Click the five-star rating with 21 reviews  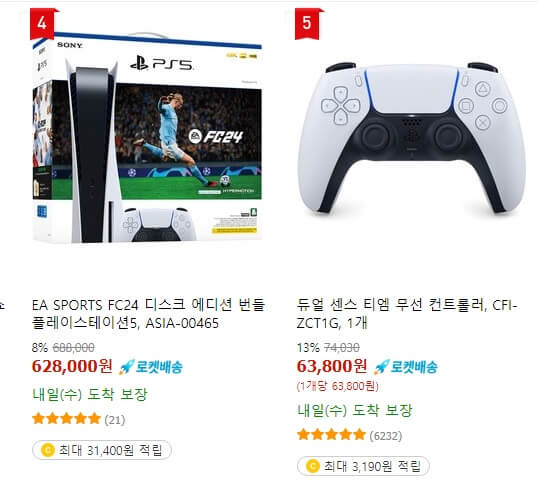click(66, 419)
